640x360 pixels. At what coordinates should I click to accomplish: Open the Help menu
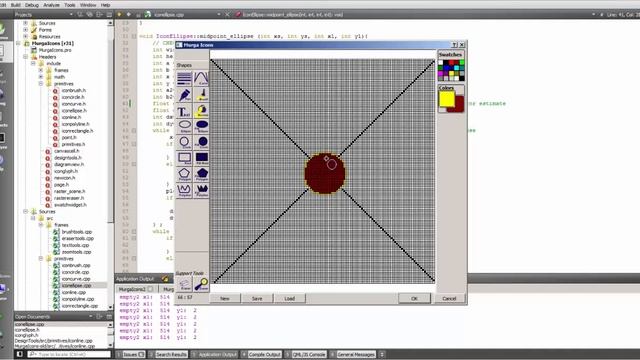point(105,5)
